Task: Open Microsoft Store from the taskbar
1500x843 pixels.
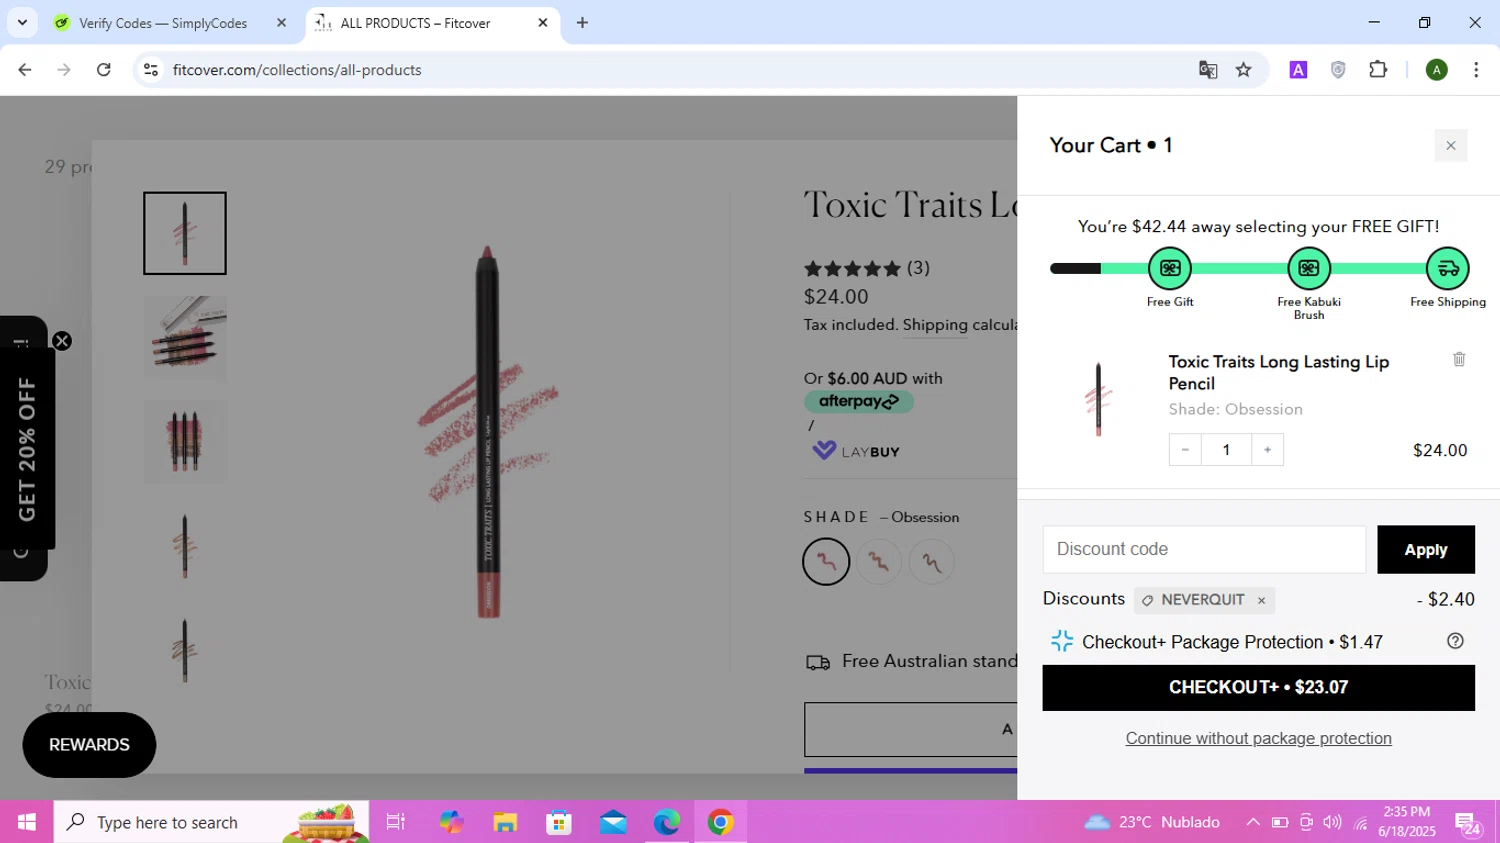Action: [x=559, y=822]
